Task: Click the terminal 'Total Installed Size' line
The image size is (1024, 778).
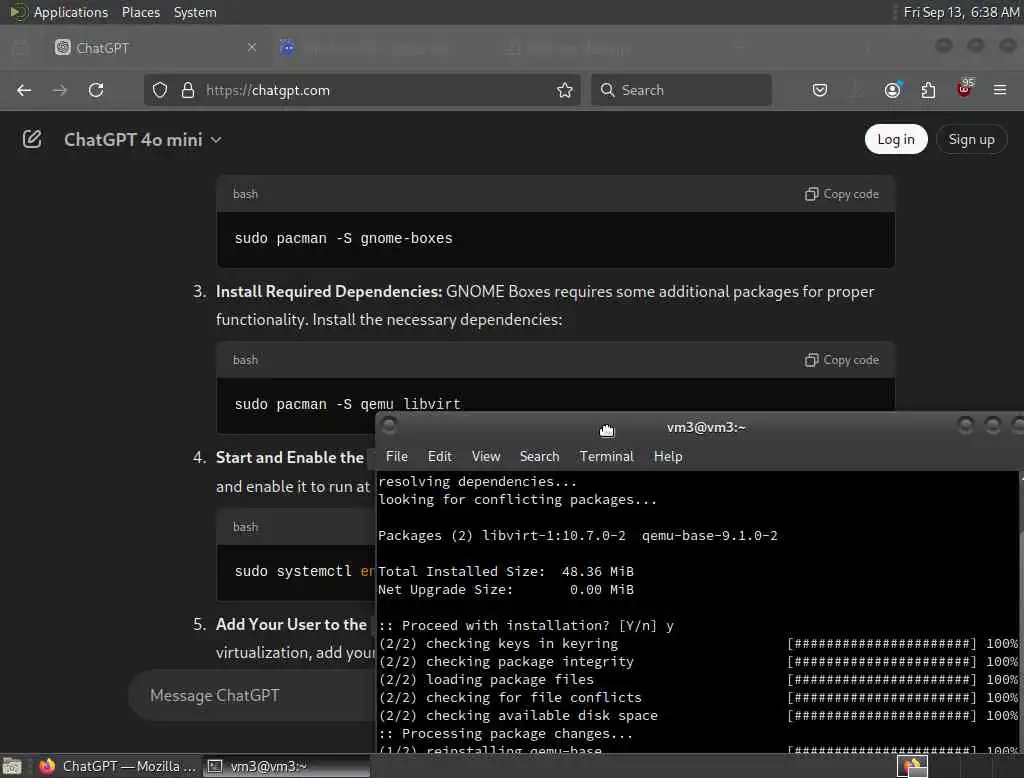Action: [506, 572]
